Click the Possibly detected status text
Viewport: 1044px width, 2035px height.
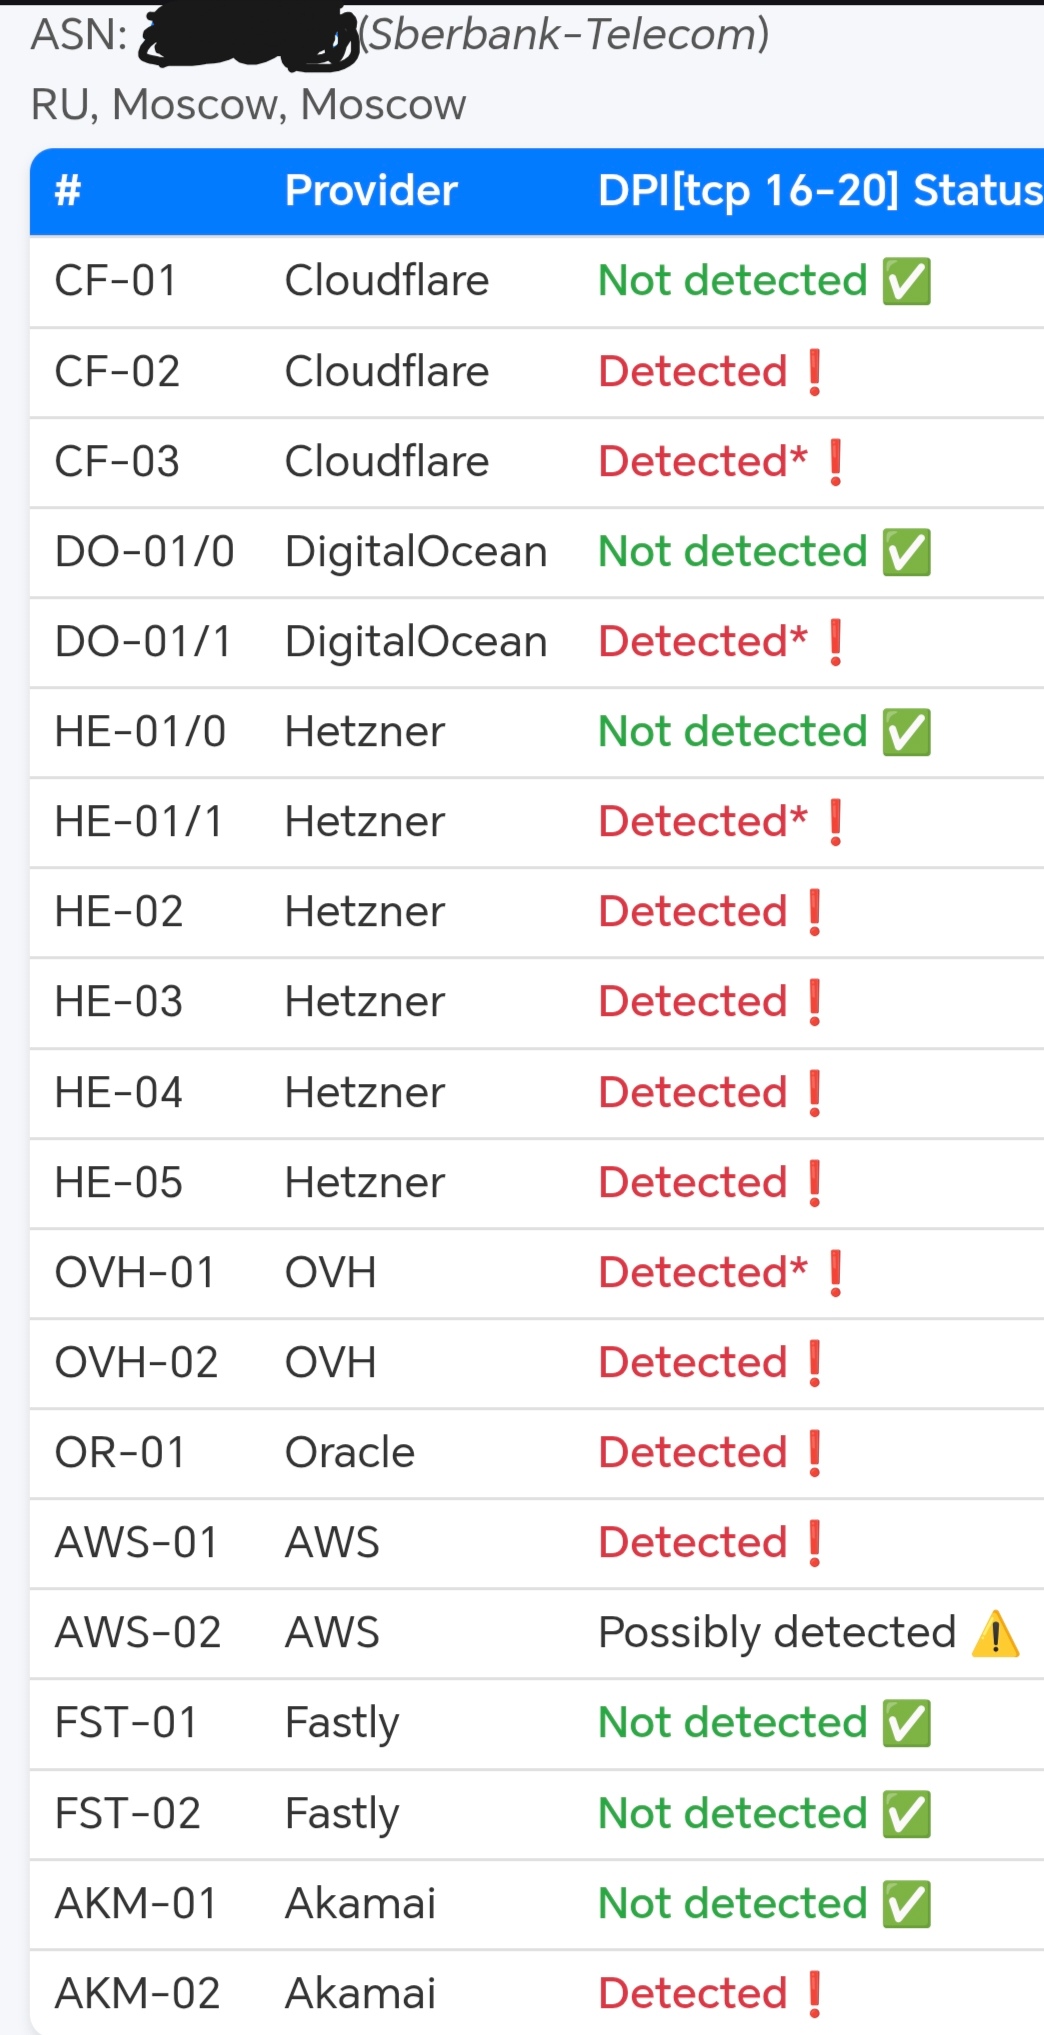(x=777, y=1633)
